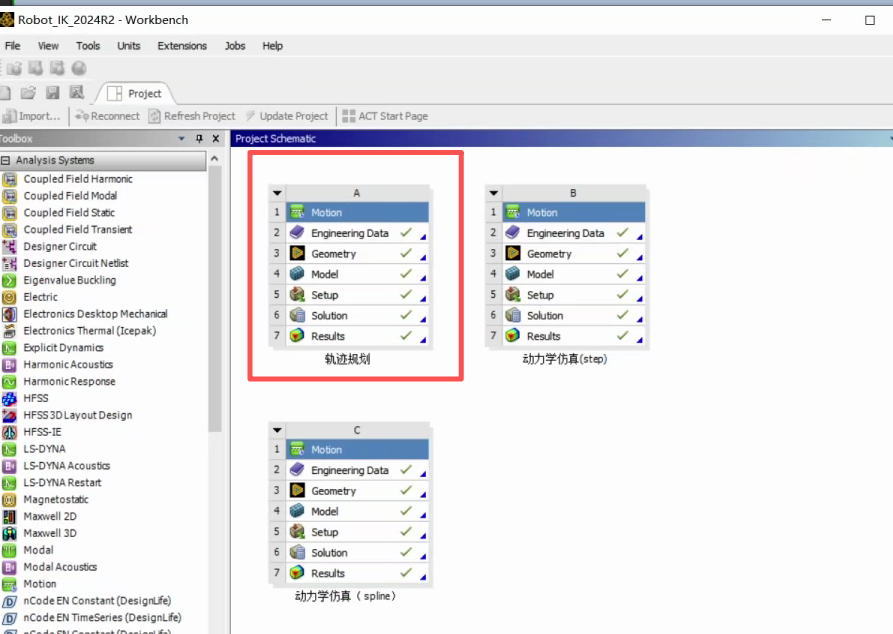Image resolution: width=893 pixels, height=634 pixels.
Task: Open system C dropdown arrow
Action: point(277,430)
